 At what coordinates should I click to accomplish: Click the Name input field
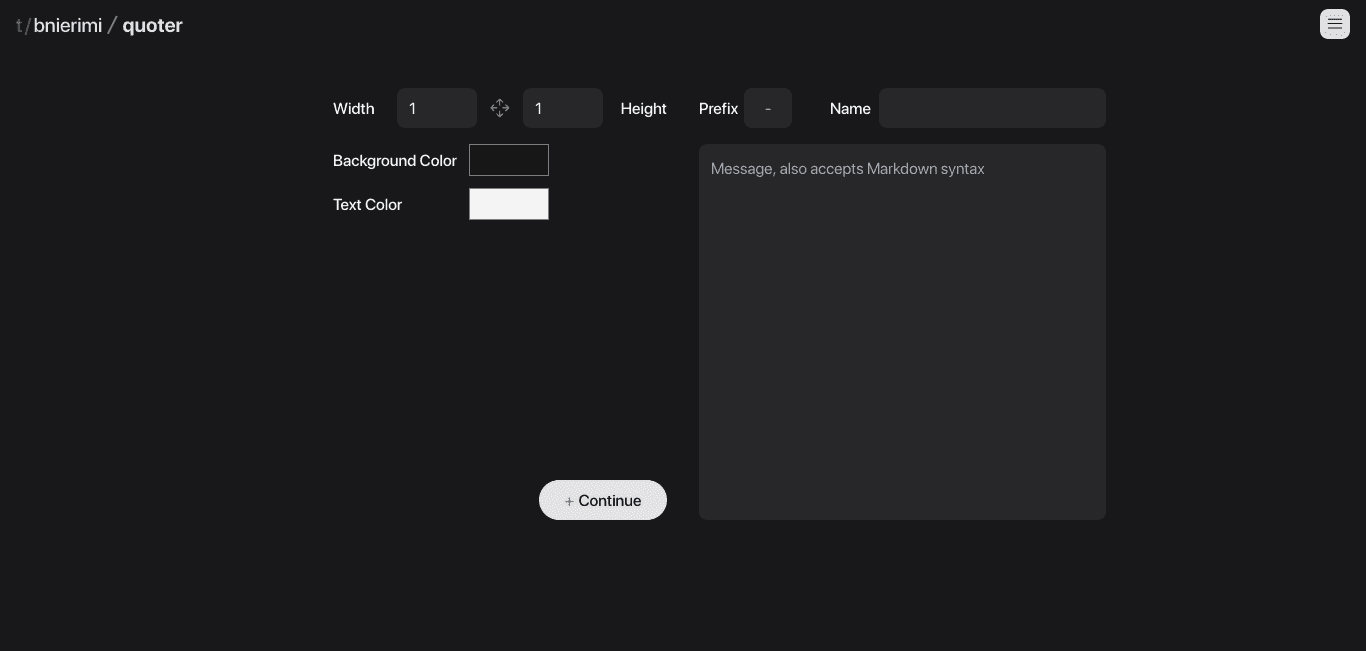click(992, 108)
